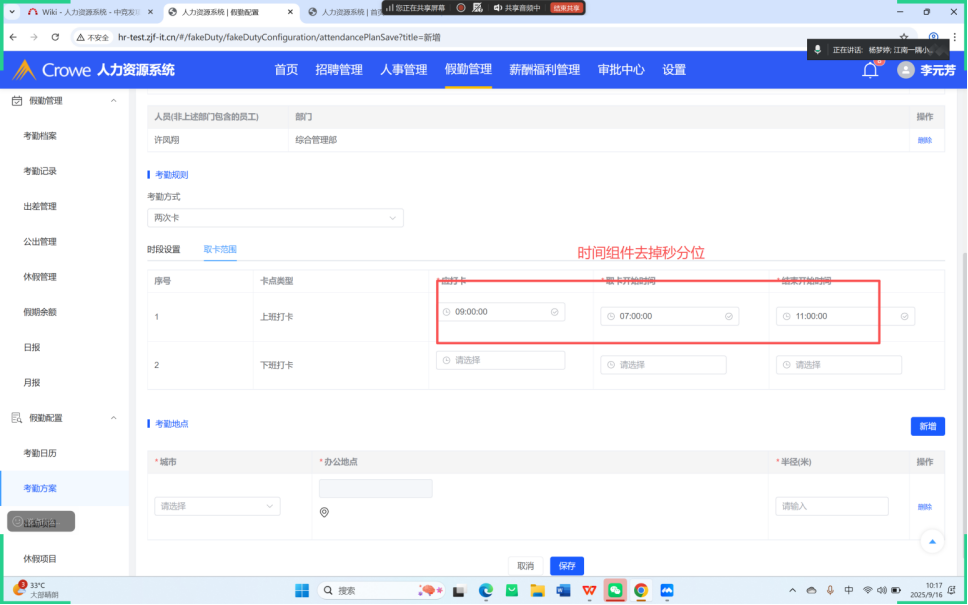Collapse the 假勤配置 sidebar section
Image resolution: width=968 pixels, height=605 pixels.
click(112, 418)
